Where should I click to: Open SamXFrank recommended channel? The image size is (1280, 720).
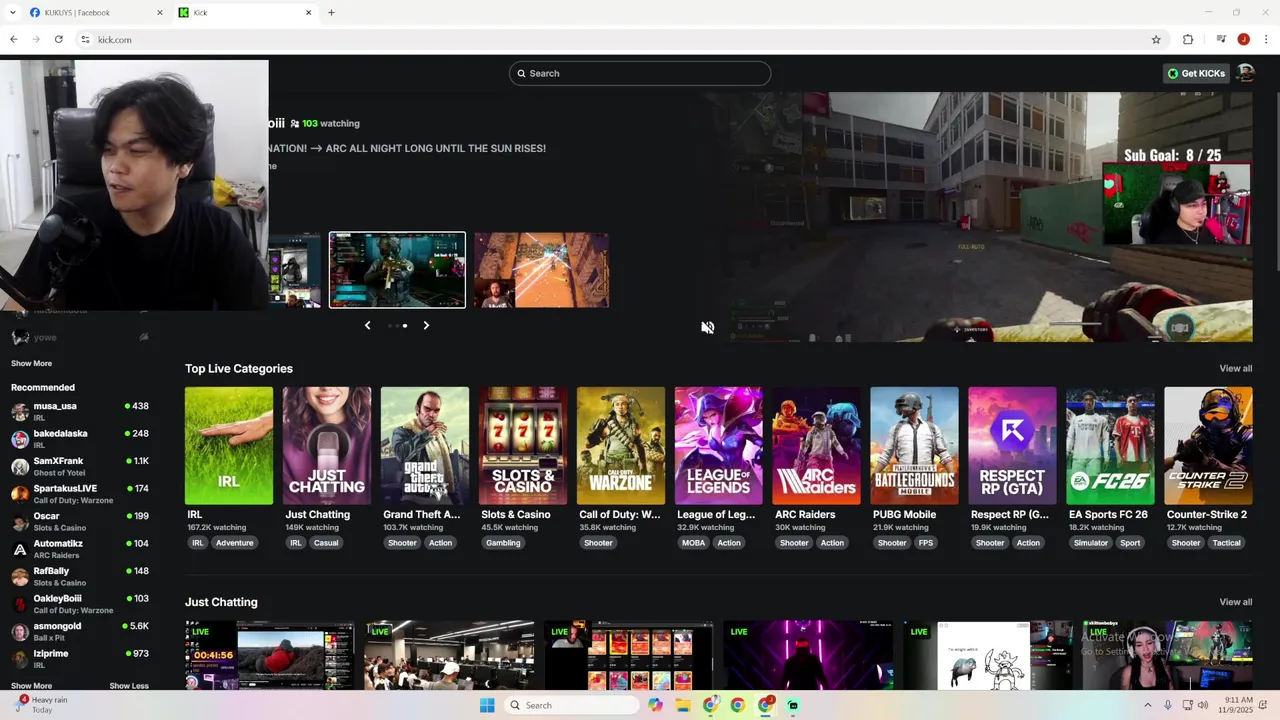pyautogui.click(x=80, y=466)
